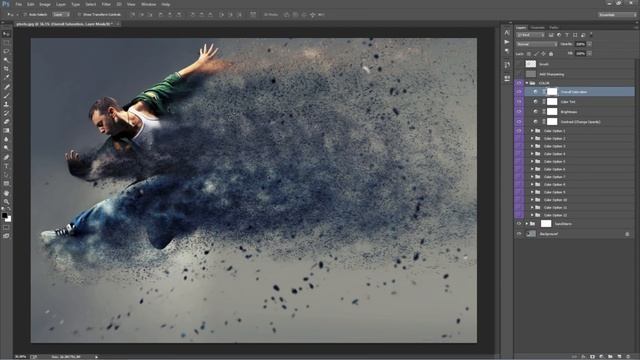
Task: Close the open document tab
Action: pyautogui.click(x=118, y=24)
